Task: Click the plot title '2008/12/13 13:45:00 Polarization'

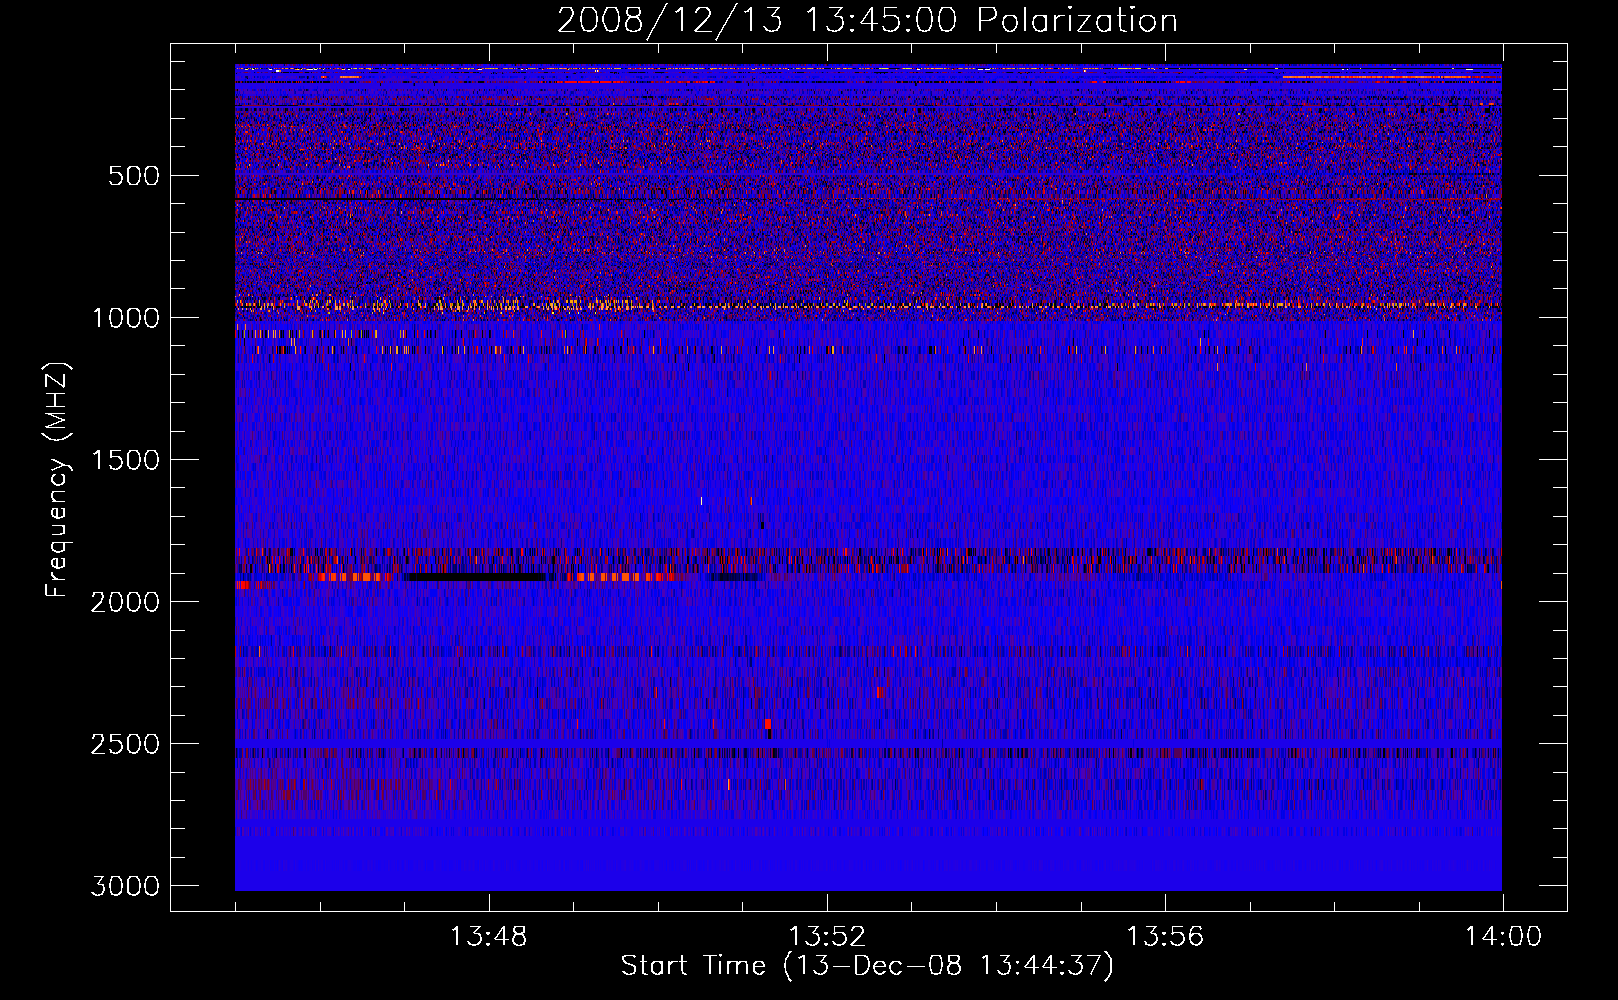Action: coord(867,20)
